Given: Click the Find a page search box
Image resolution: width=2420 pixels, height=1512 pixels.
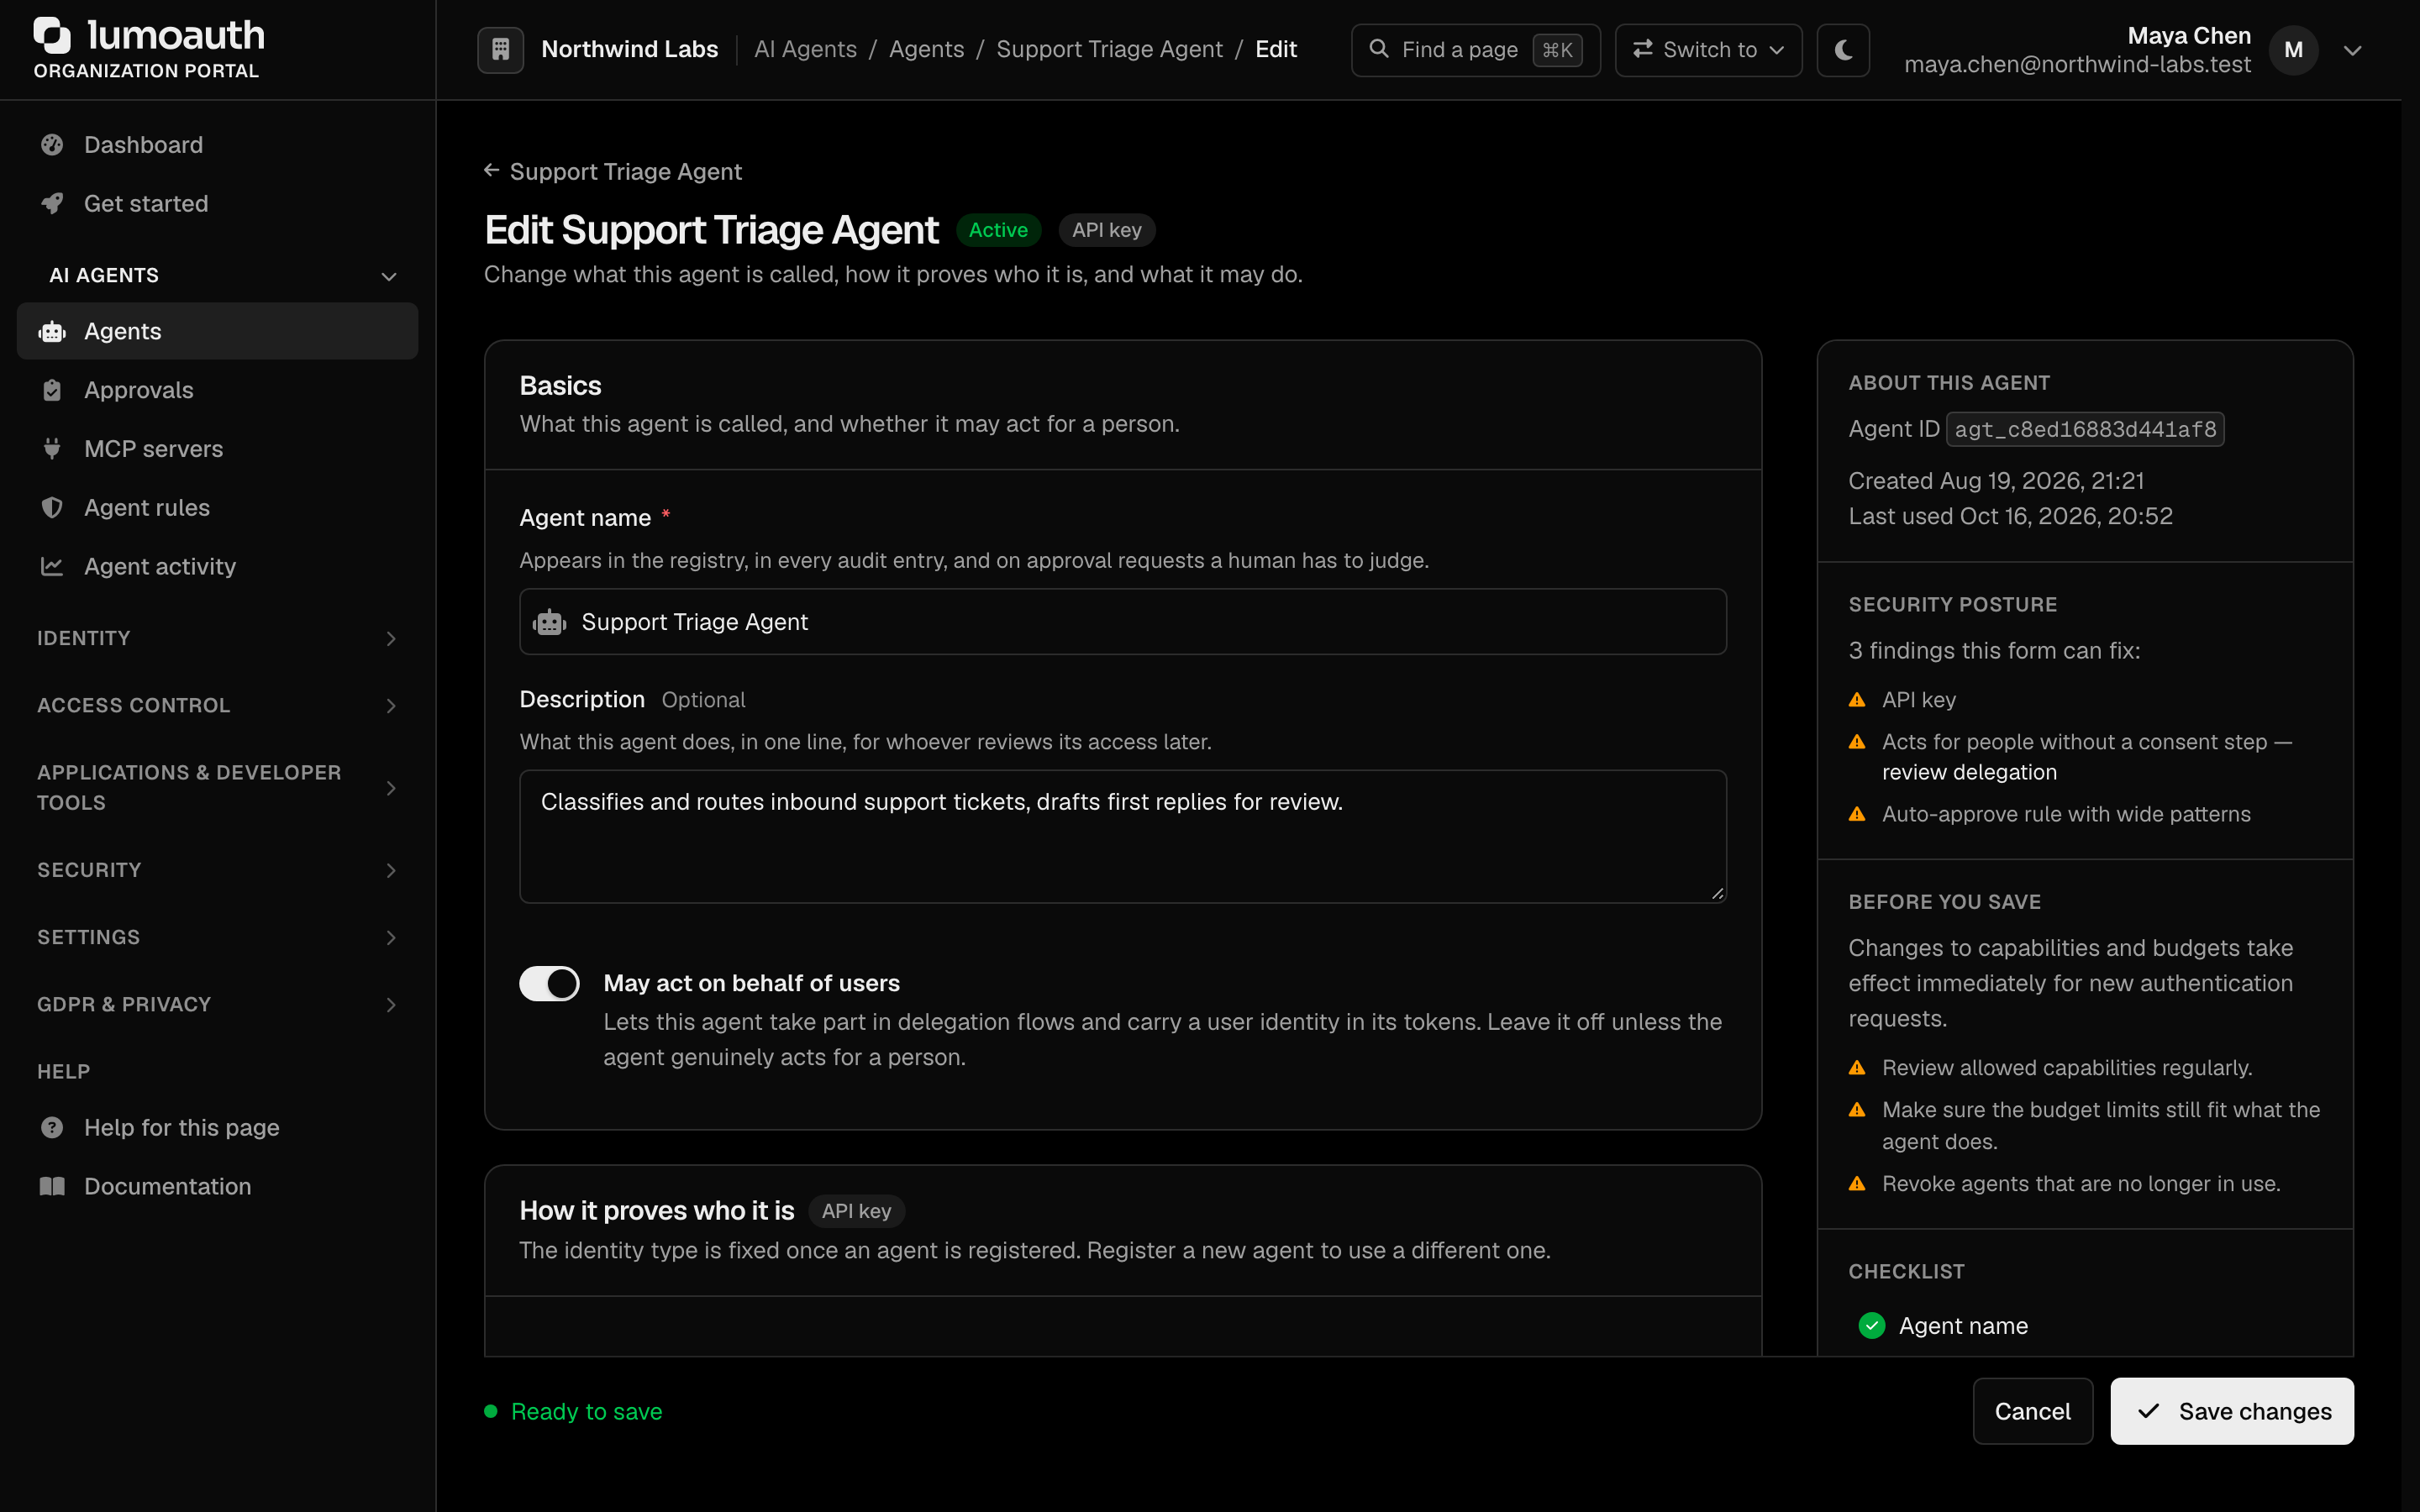Looking at the screenshot, I should pyautogui.click(x=1476, y=50).
